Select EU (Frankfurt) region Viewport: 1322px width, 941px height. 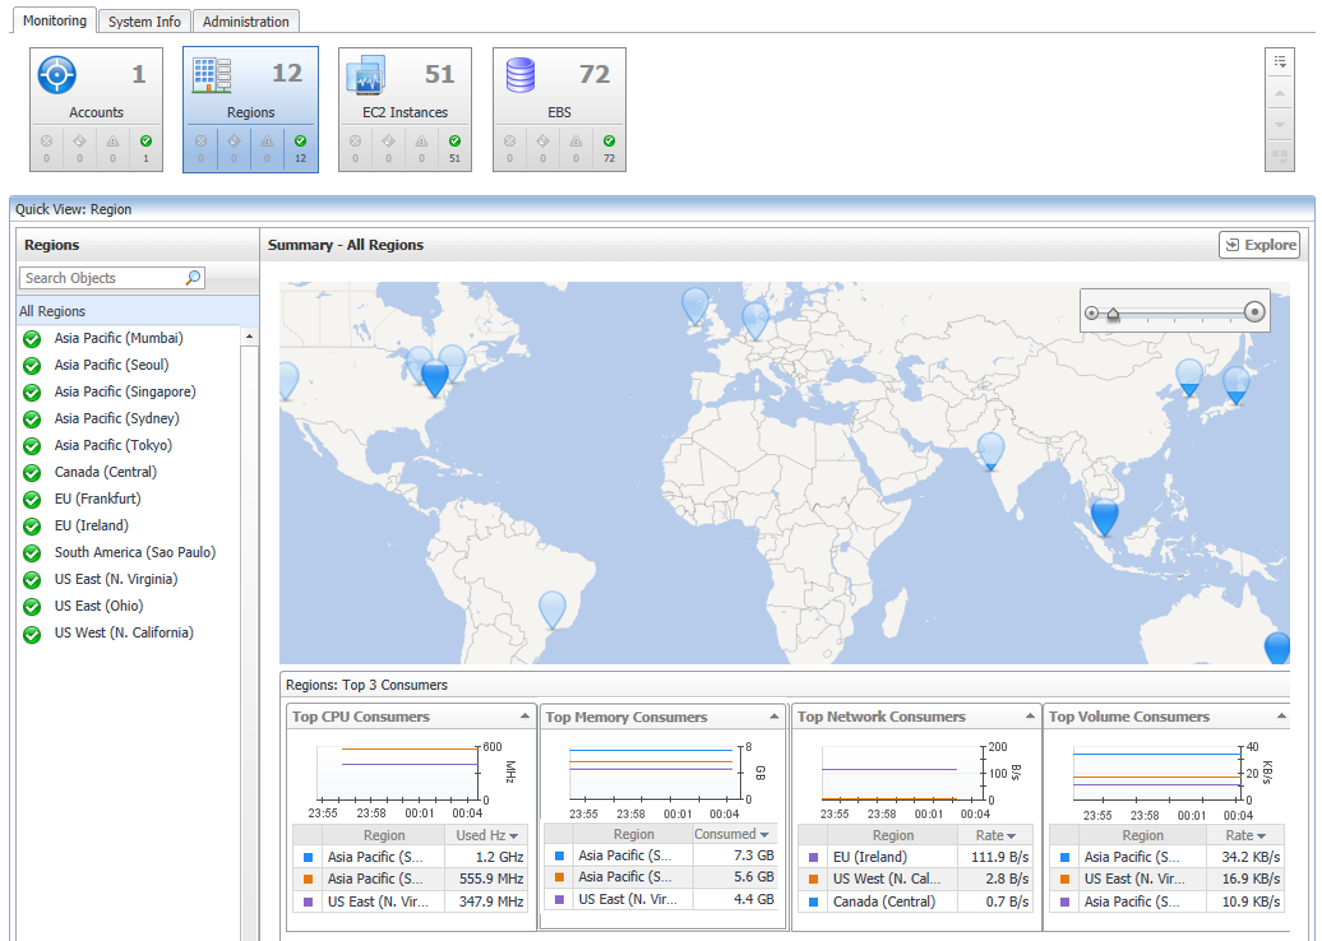click(x=97, y=498)
